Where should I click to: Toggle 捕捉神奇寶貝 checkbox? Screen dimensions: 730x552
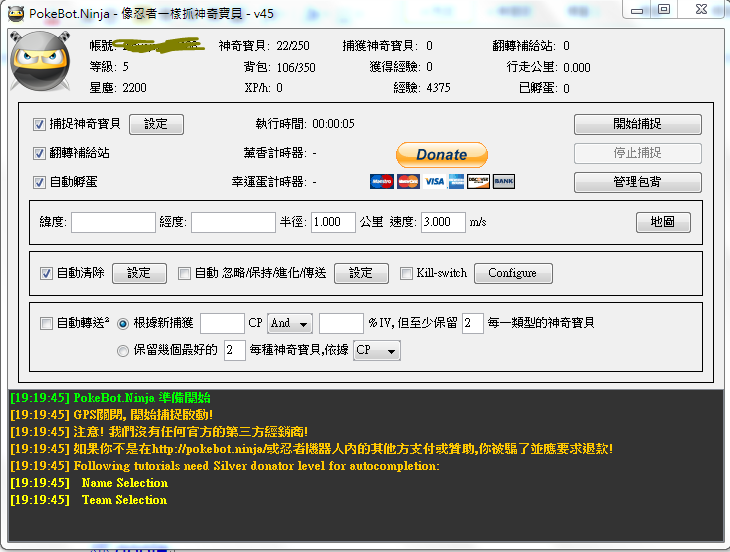pyautogui.click(x=39, y=124)
